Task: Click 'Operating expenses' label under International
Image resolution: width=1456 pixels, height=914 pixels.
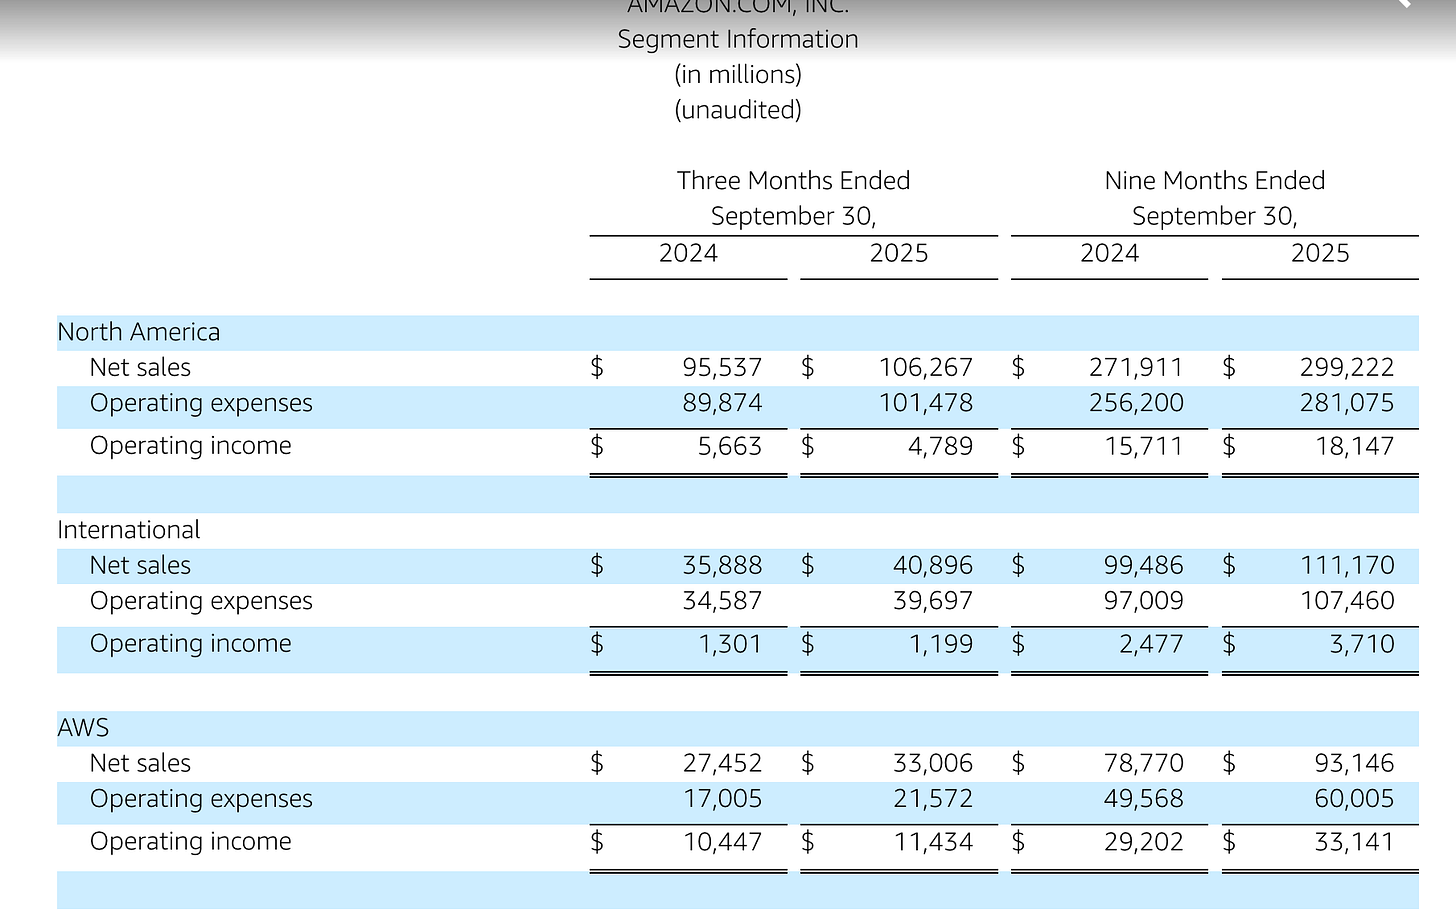Action: [201, 601]
